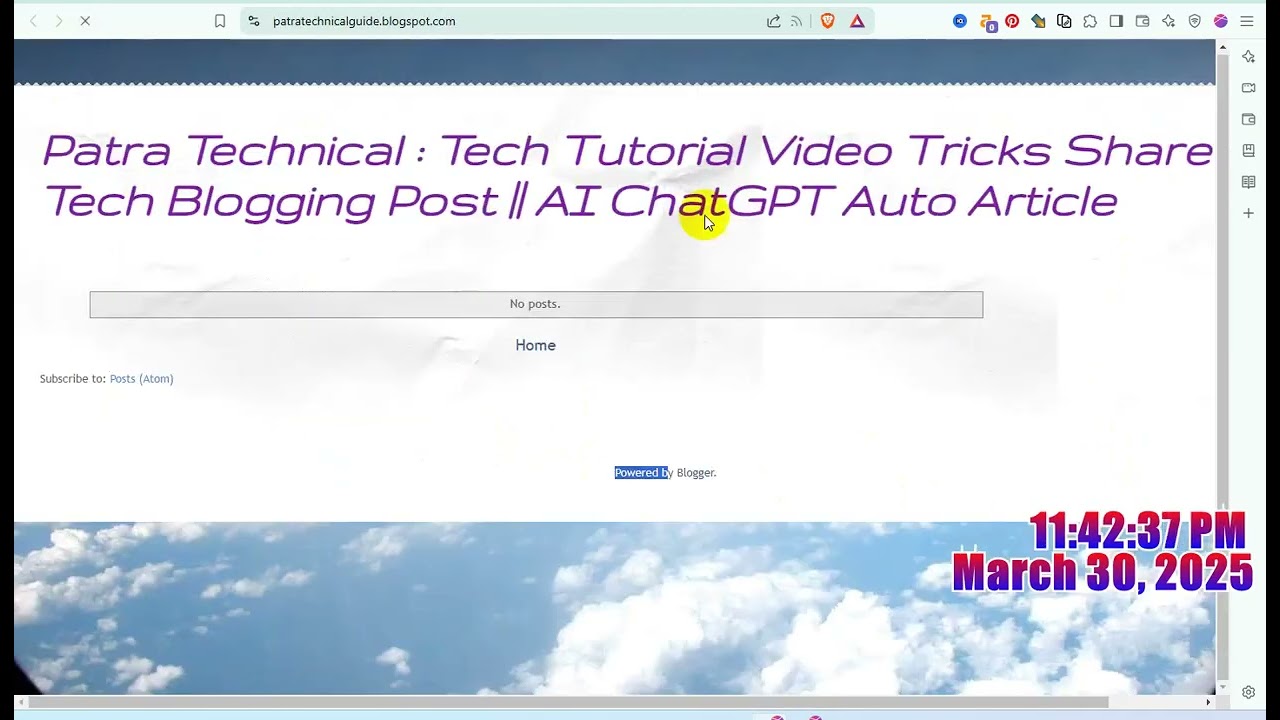
Task: Open the profile avatar menu
Action: point(1221,21)
